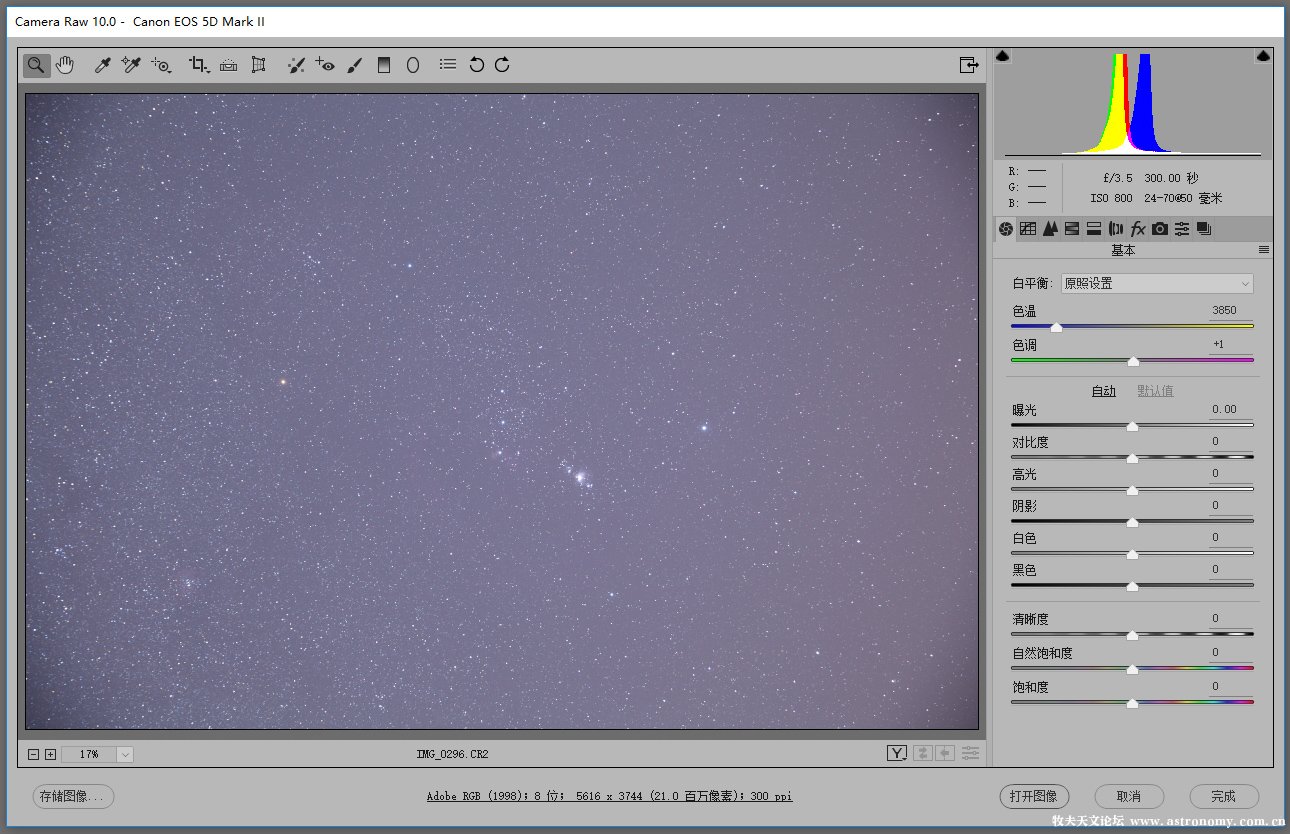Click the 打开图像 open image button
The width and height of the screenshot is (1290, 834).
point(1034,796)
